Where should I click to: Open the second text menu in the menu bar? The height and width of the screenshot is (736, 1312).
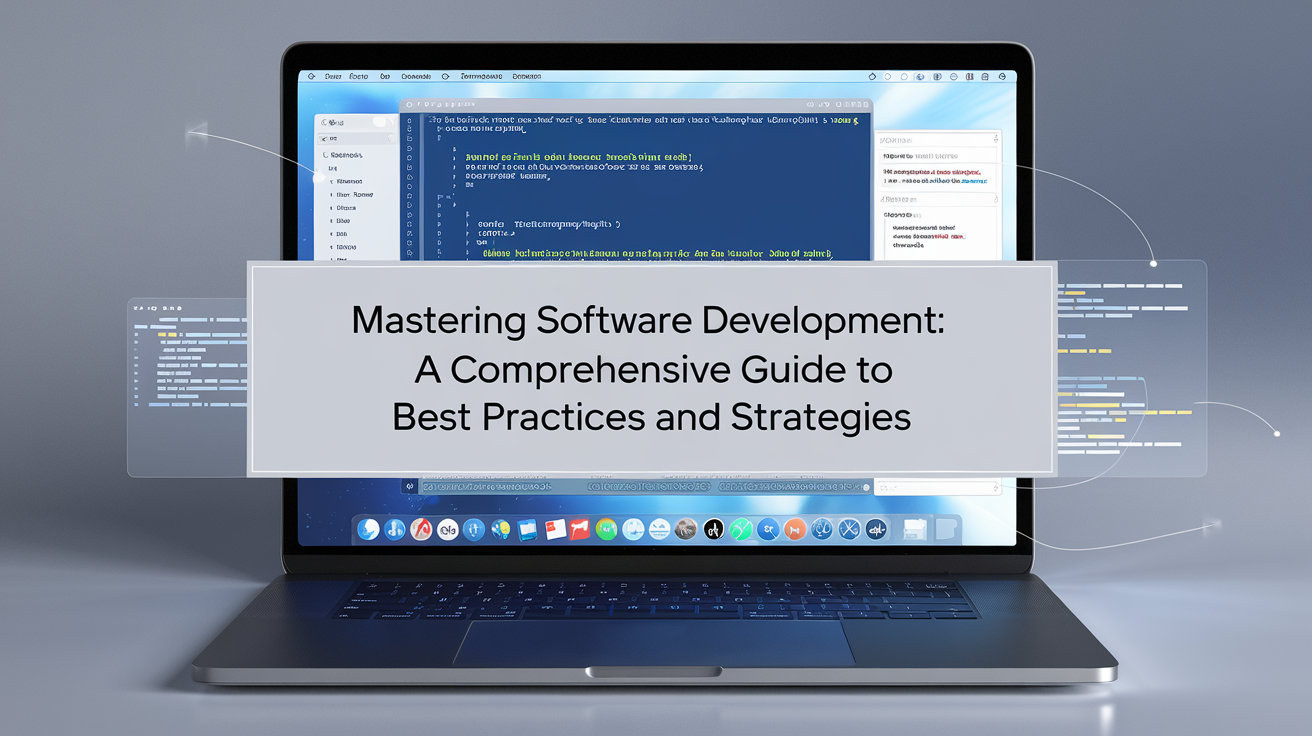[358, 76]
